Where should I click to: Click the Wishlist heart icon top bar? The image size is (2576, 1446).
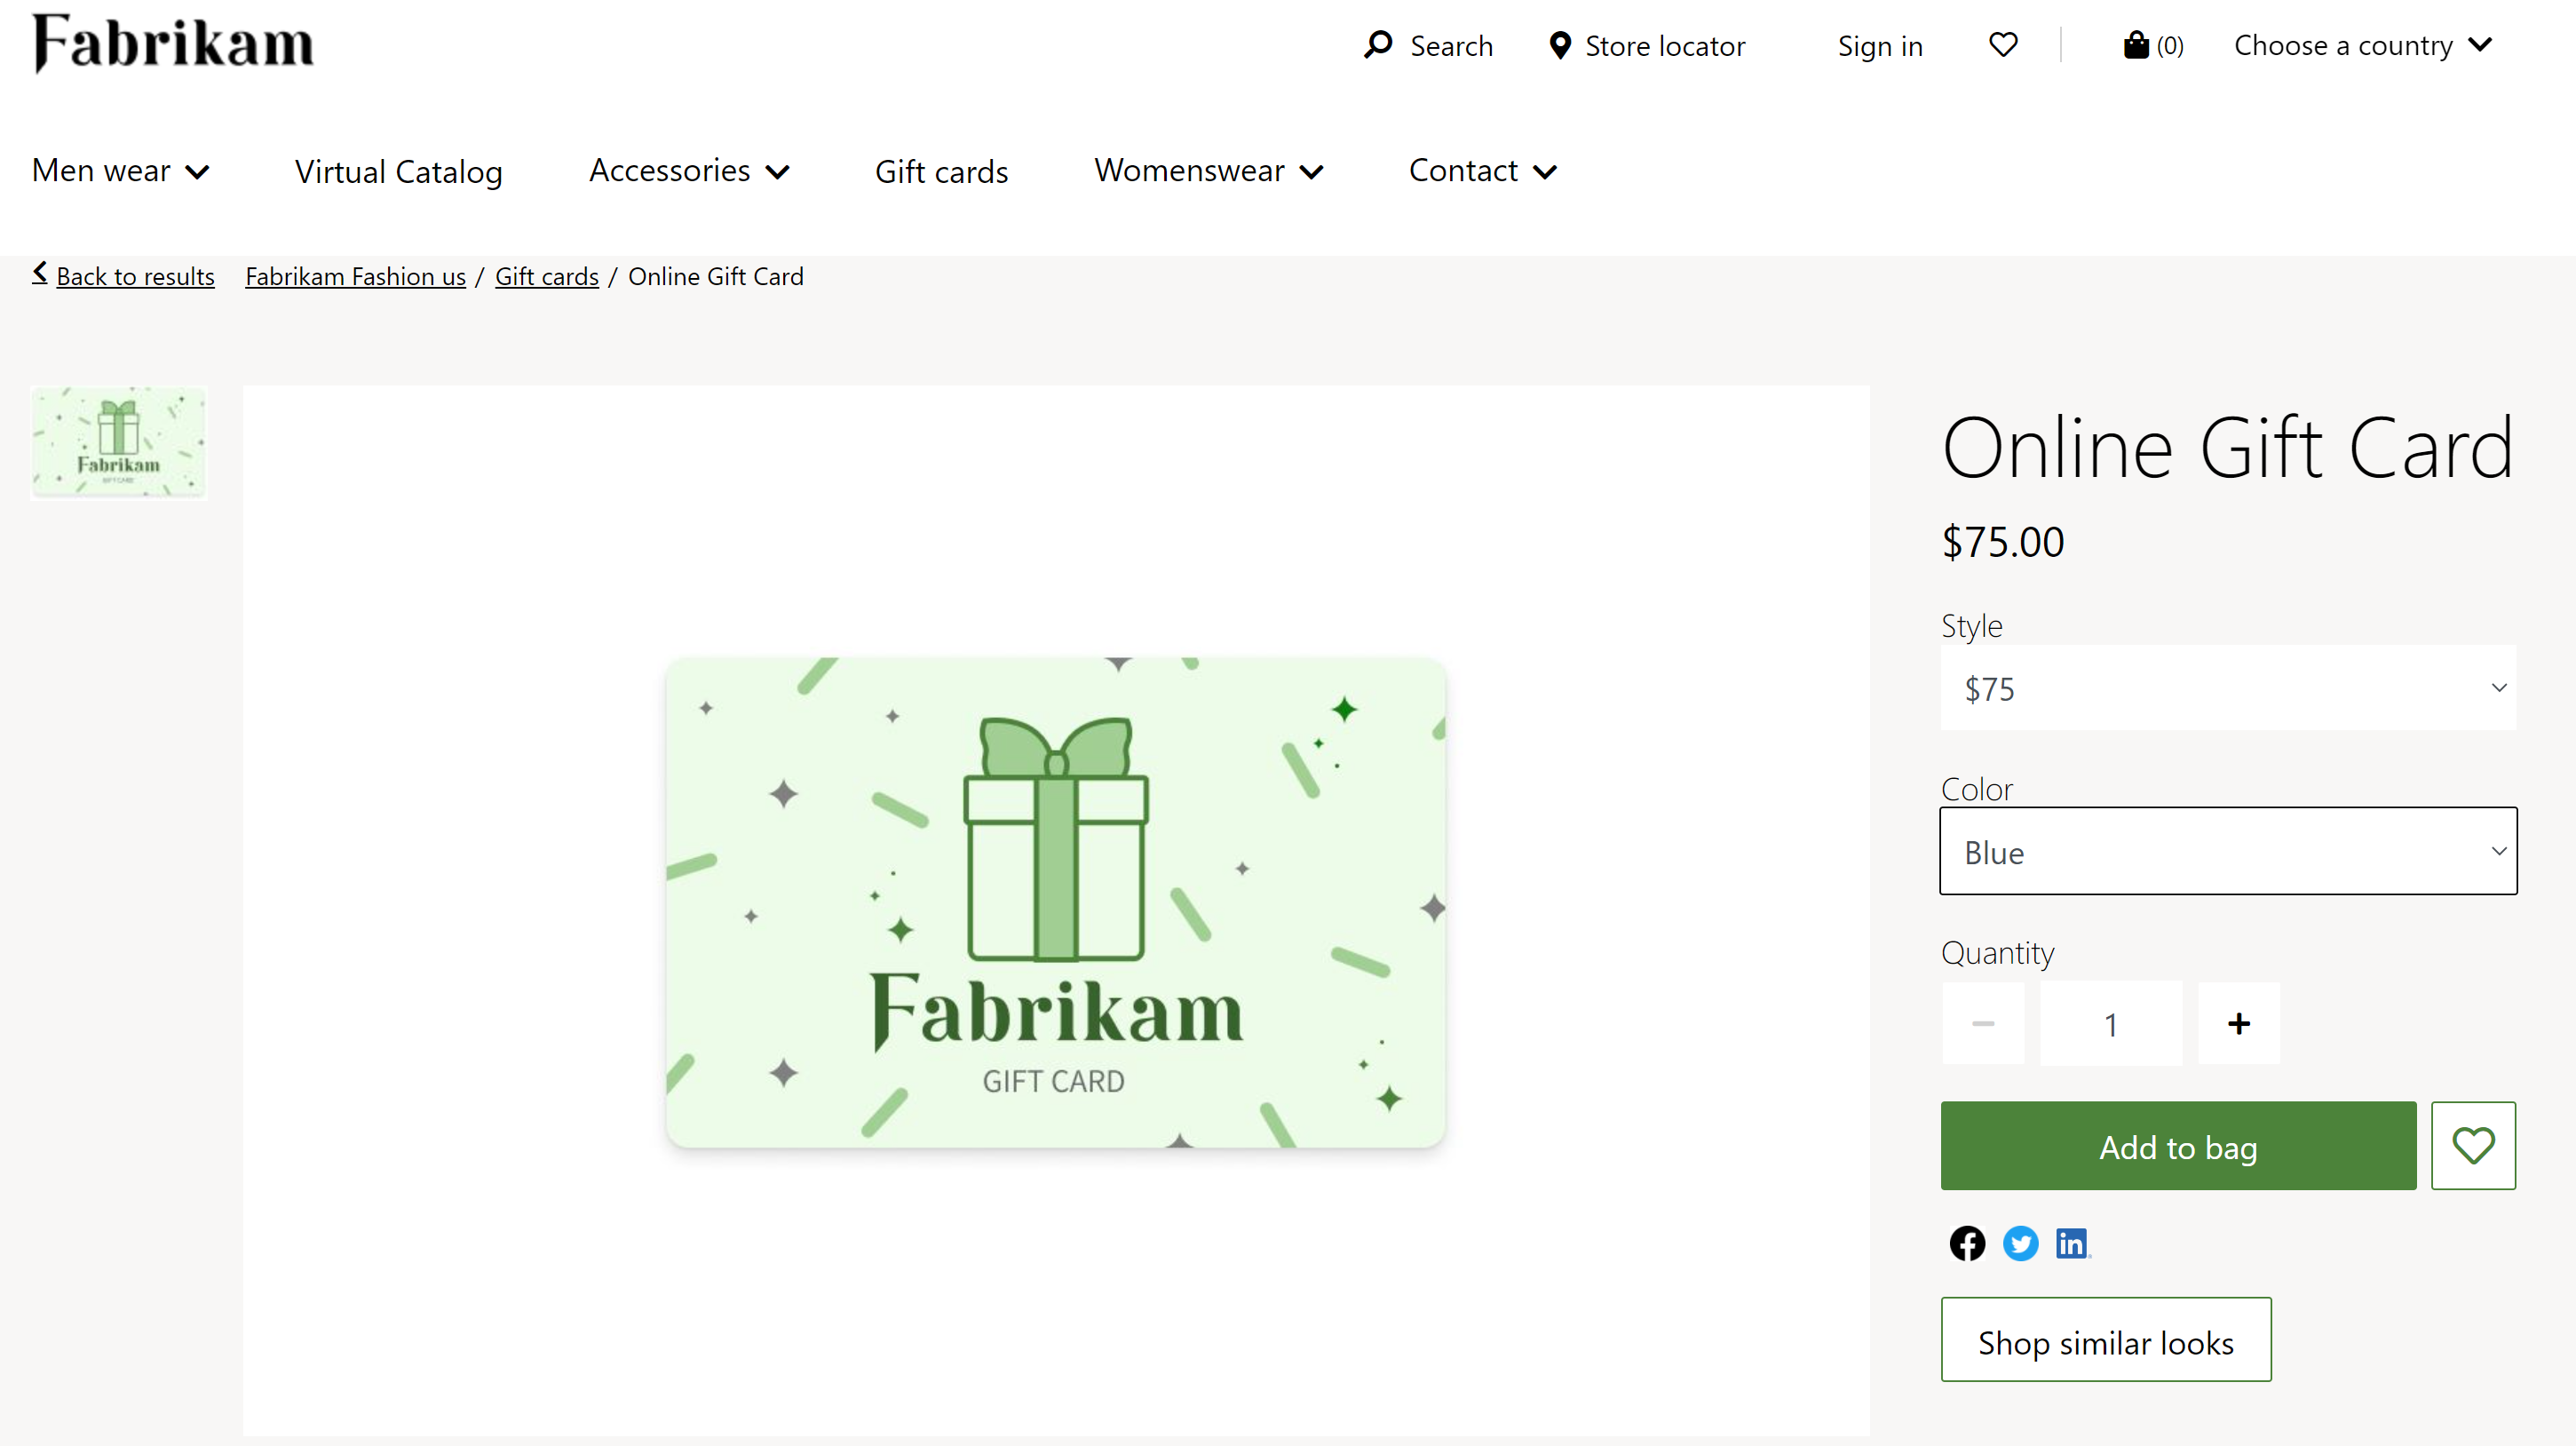[2001, 44]
